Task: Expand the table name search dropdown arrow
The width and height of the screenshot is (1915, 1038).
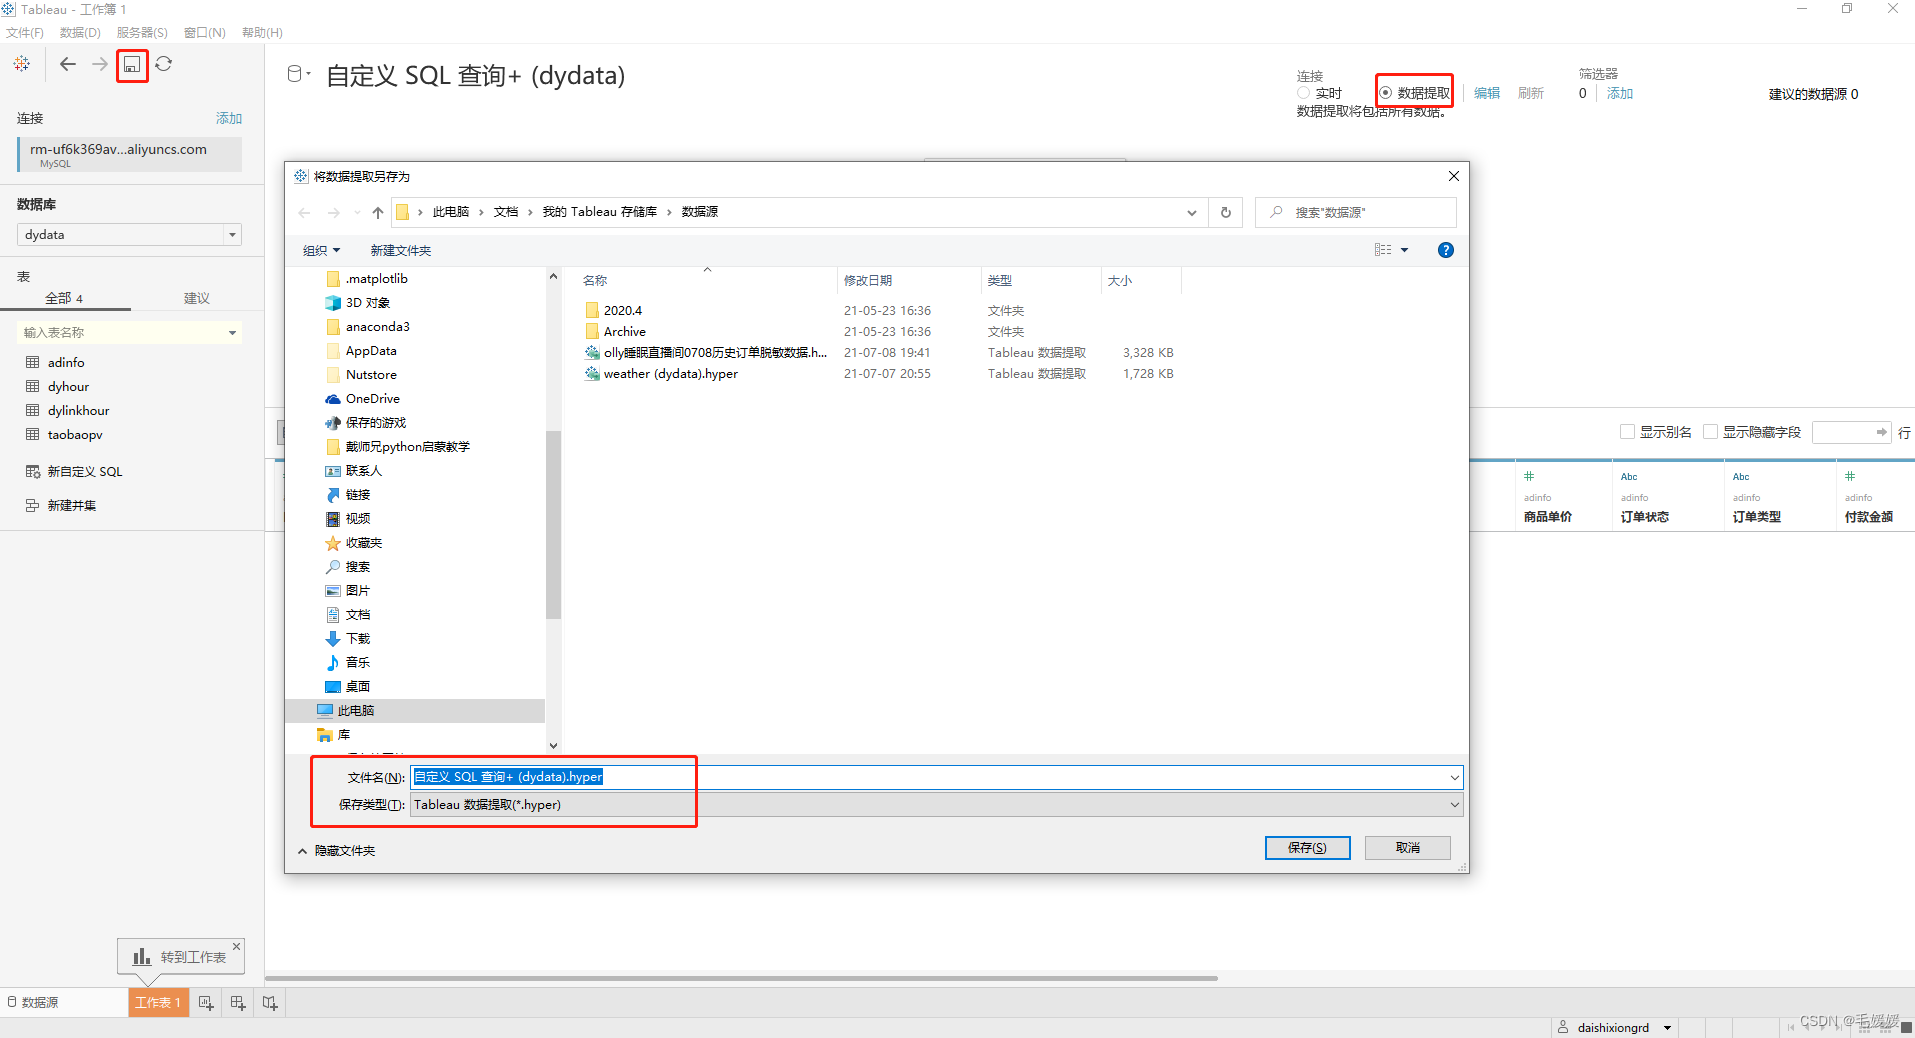Action: coord(232,333)
